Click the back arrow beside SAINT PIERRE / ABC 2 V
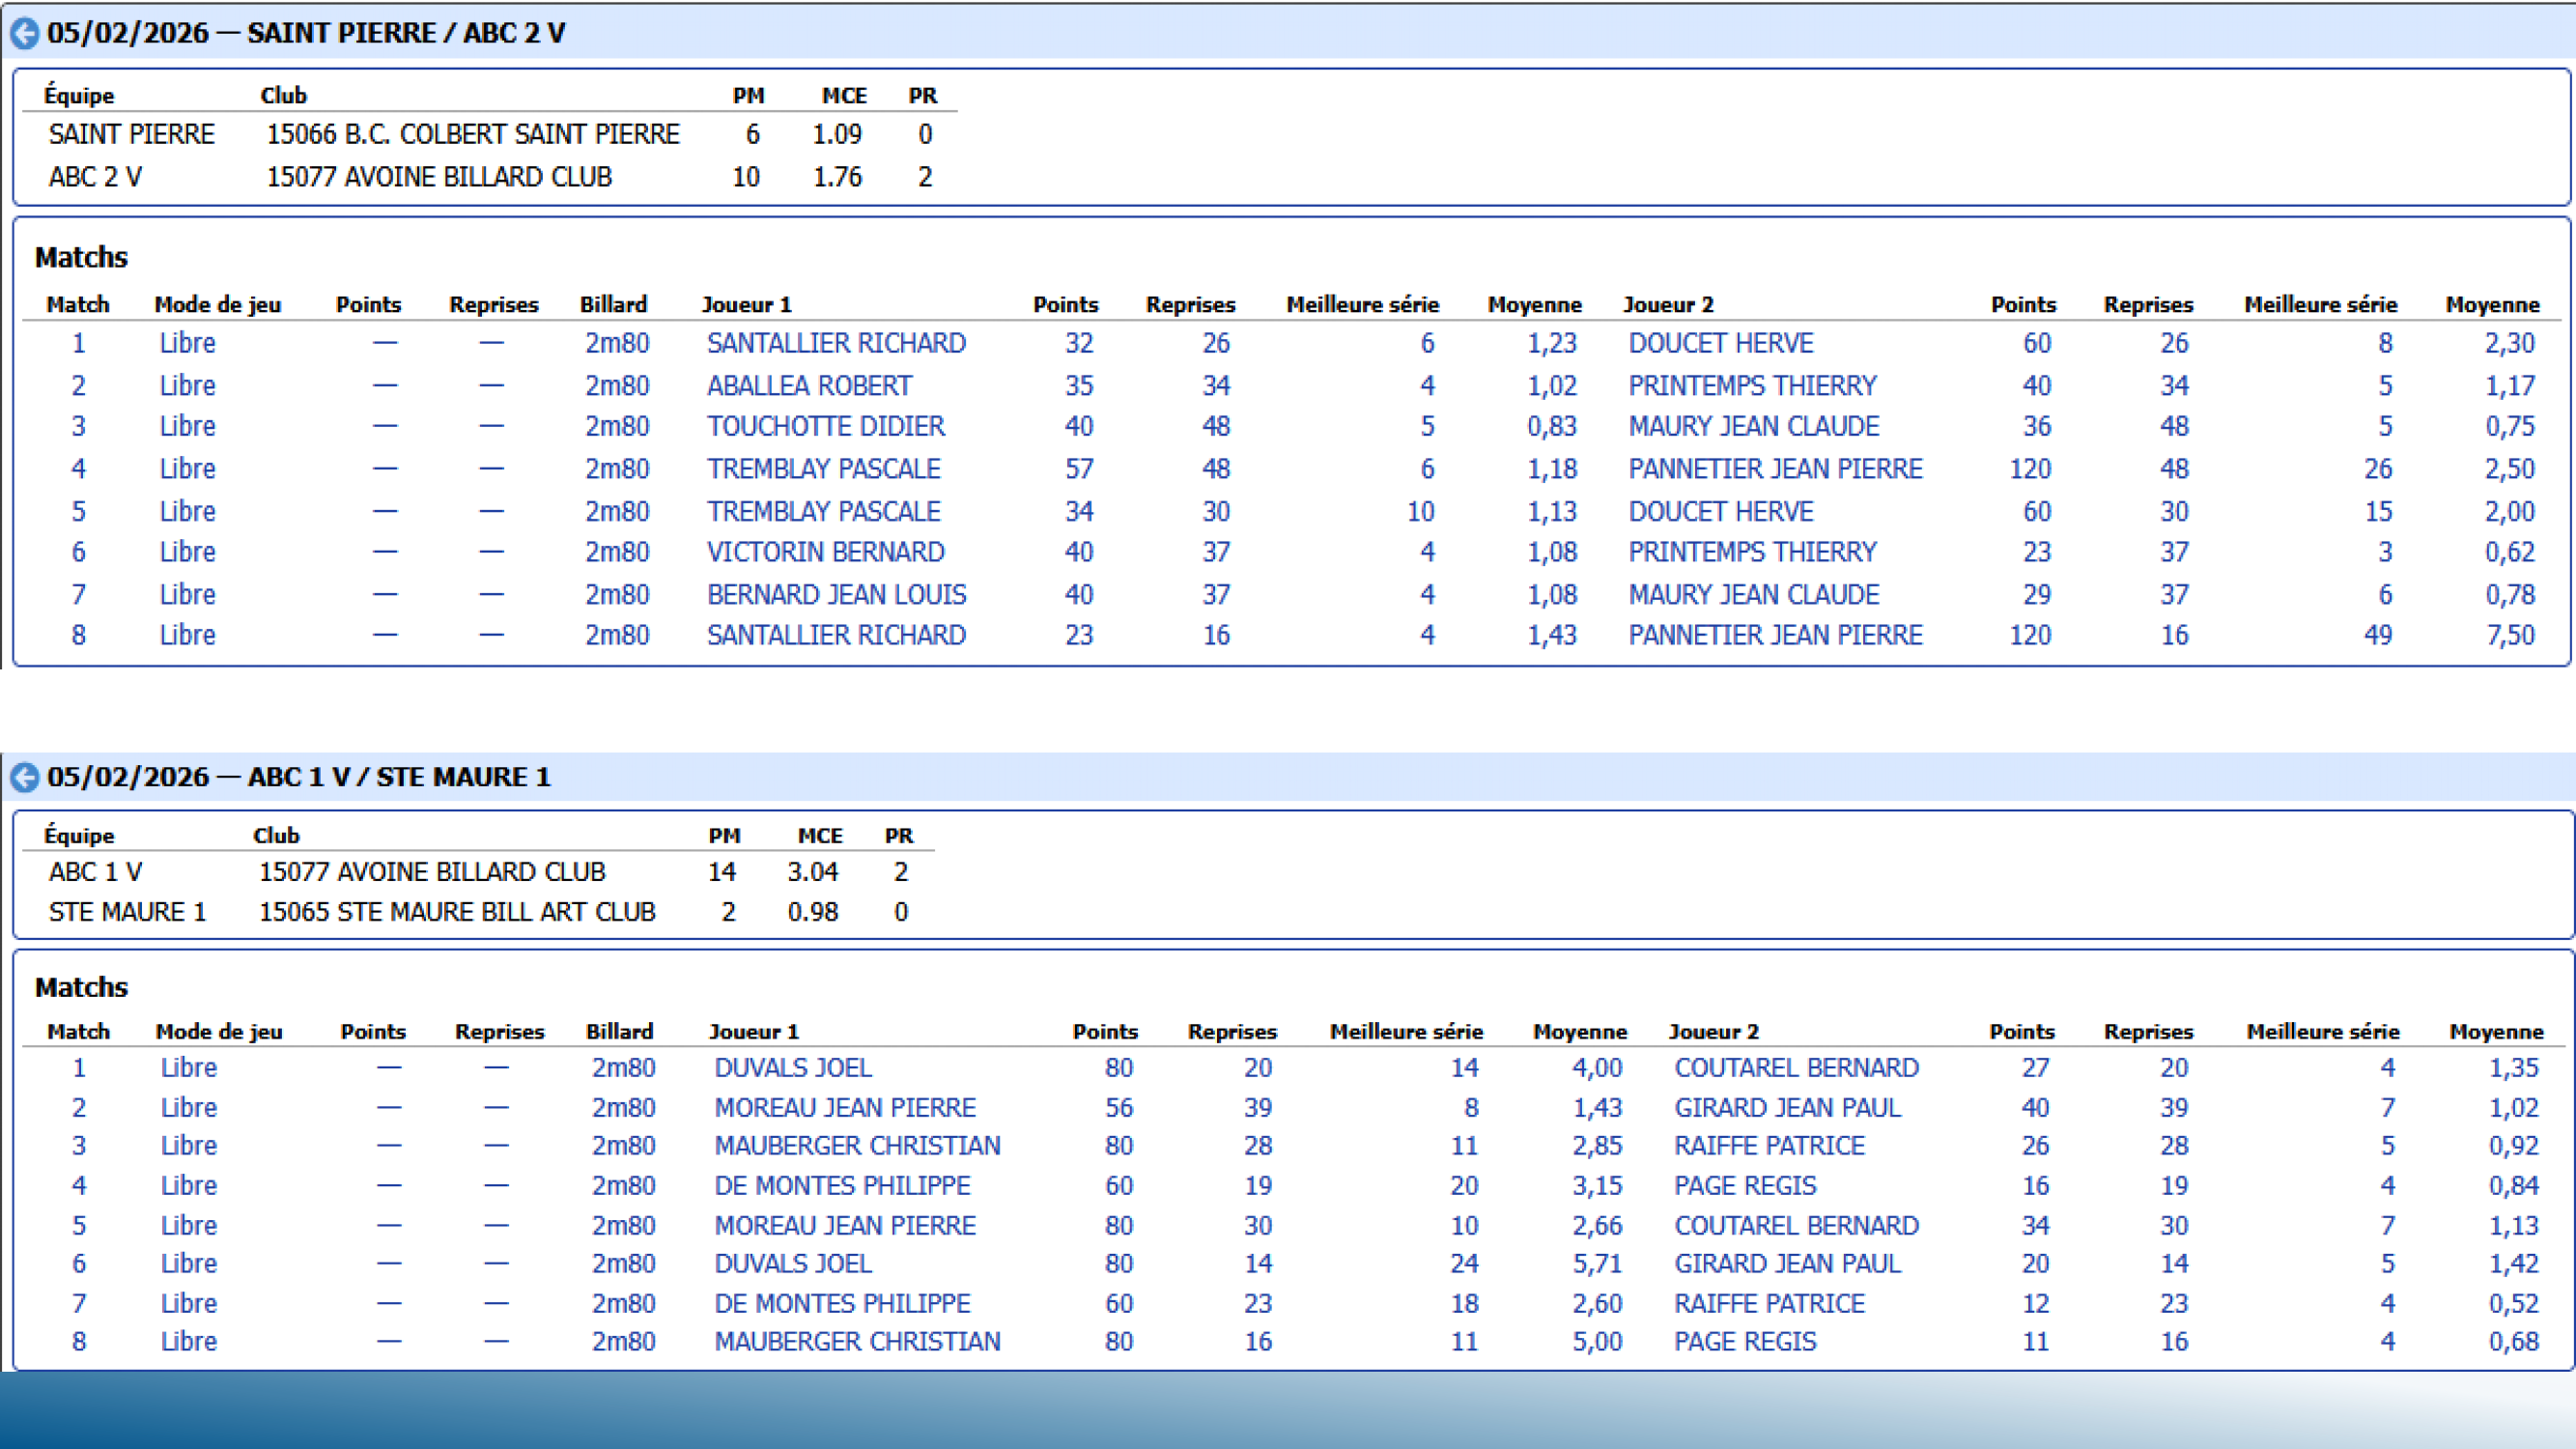The height and width of the screenshot is (1449, 2576). [x=22, y=33]
